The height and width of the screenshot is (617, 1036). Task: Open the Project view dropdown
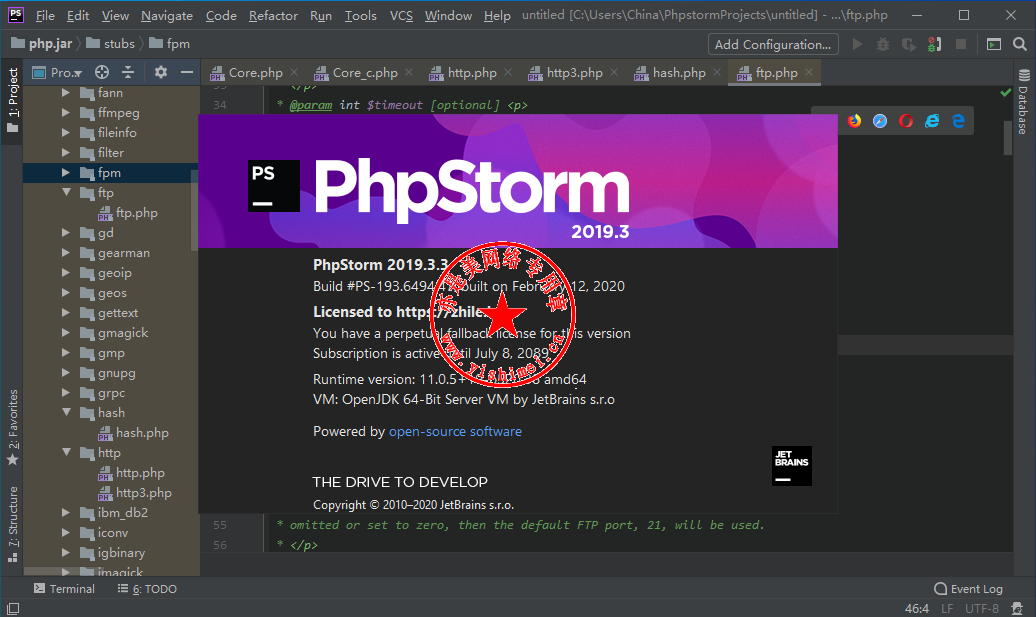[x=57, y=73]
